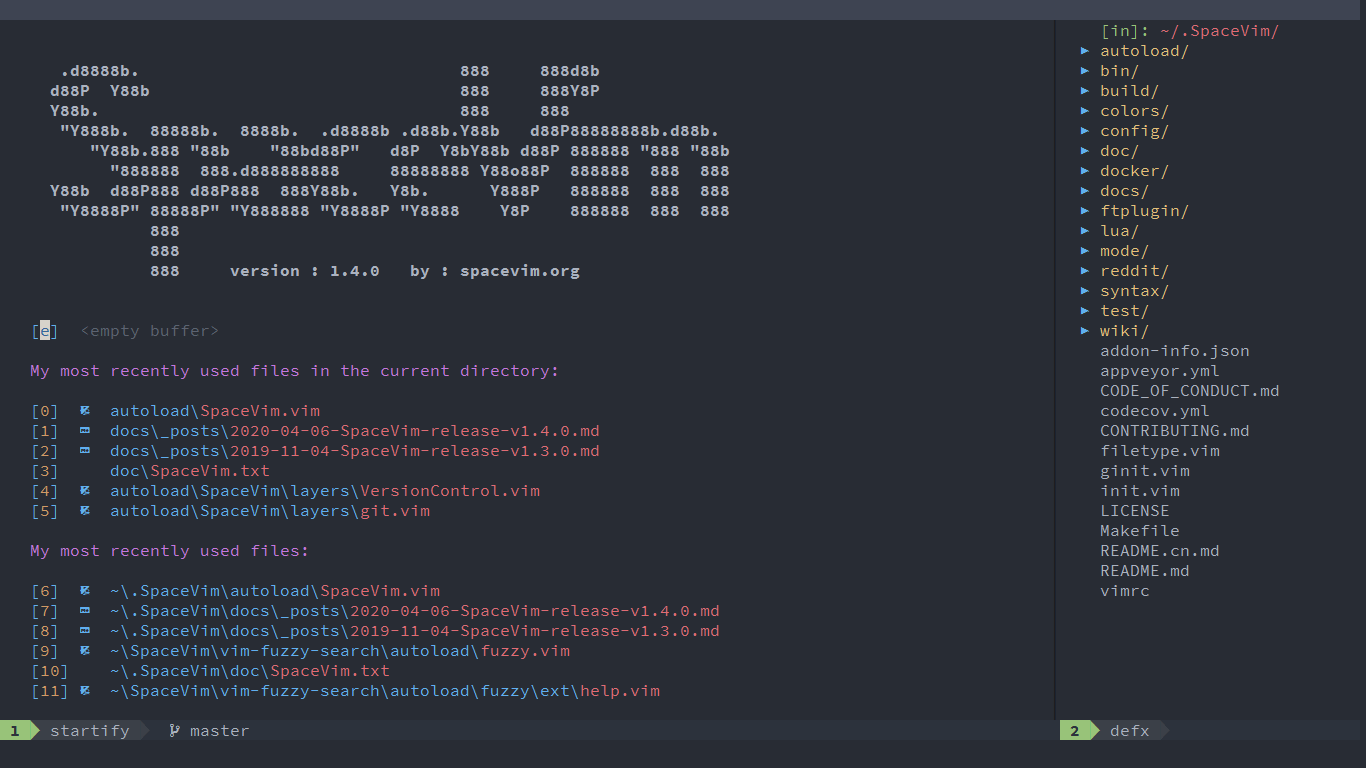Screen dimensions: 1366x768
Task: Select CODE_OF_CONDUCT.md in file tree
Action: tap(1189, 390)
